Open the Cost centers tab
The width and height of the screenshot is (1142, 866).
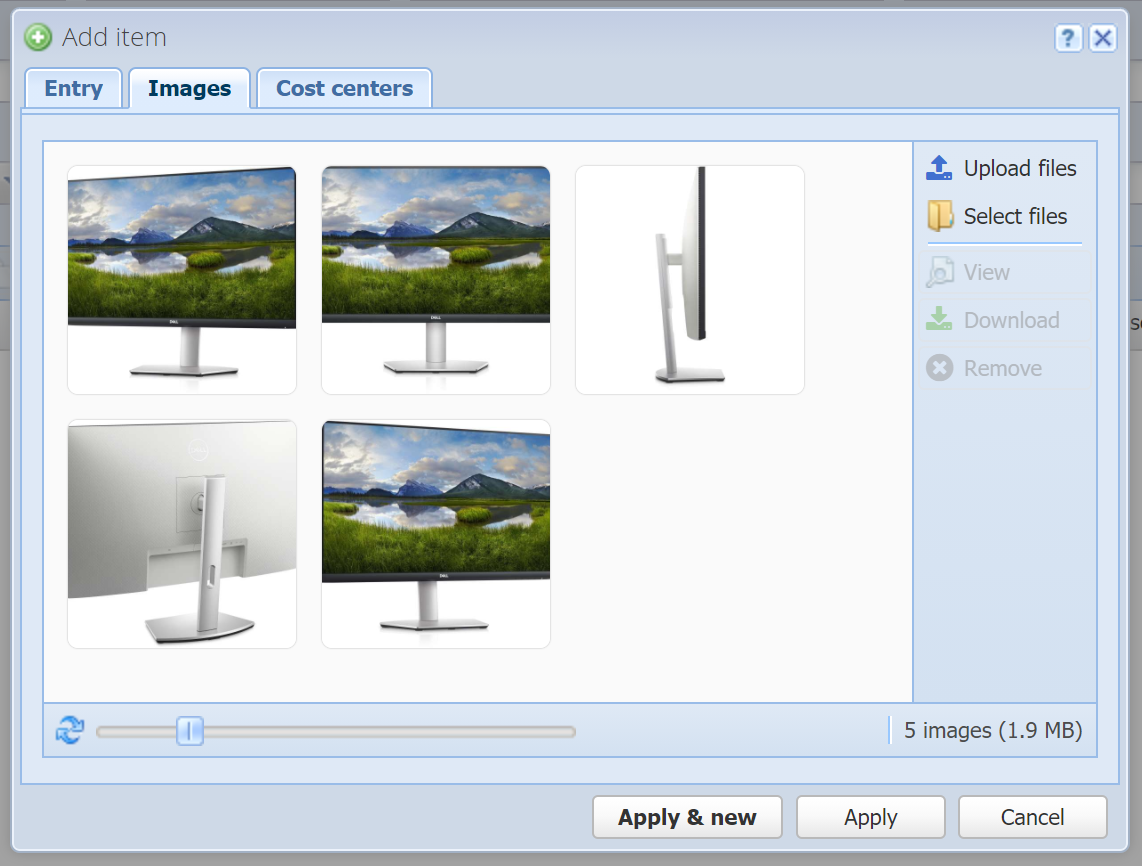pyautogui.click(x=344, y=88)
